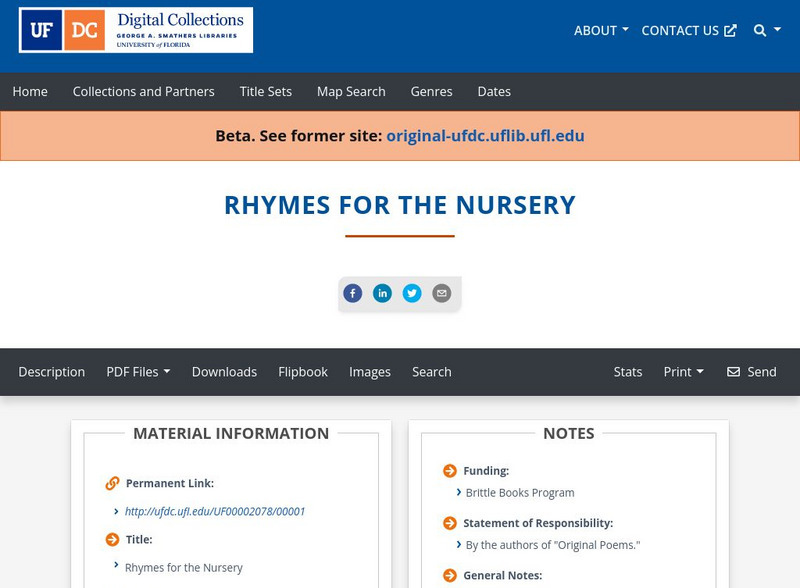This screenshot has height=588, width=800.
Task: Open the Images tab
Action: tap(371, 372)
